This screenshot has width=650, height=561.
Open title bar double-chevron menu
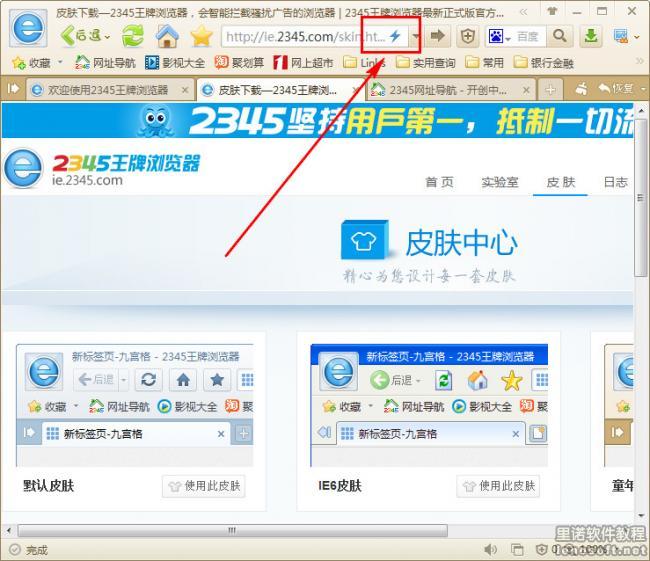pyautogui.click(x=524, y=12)
